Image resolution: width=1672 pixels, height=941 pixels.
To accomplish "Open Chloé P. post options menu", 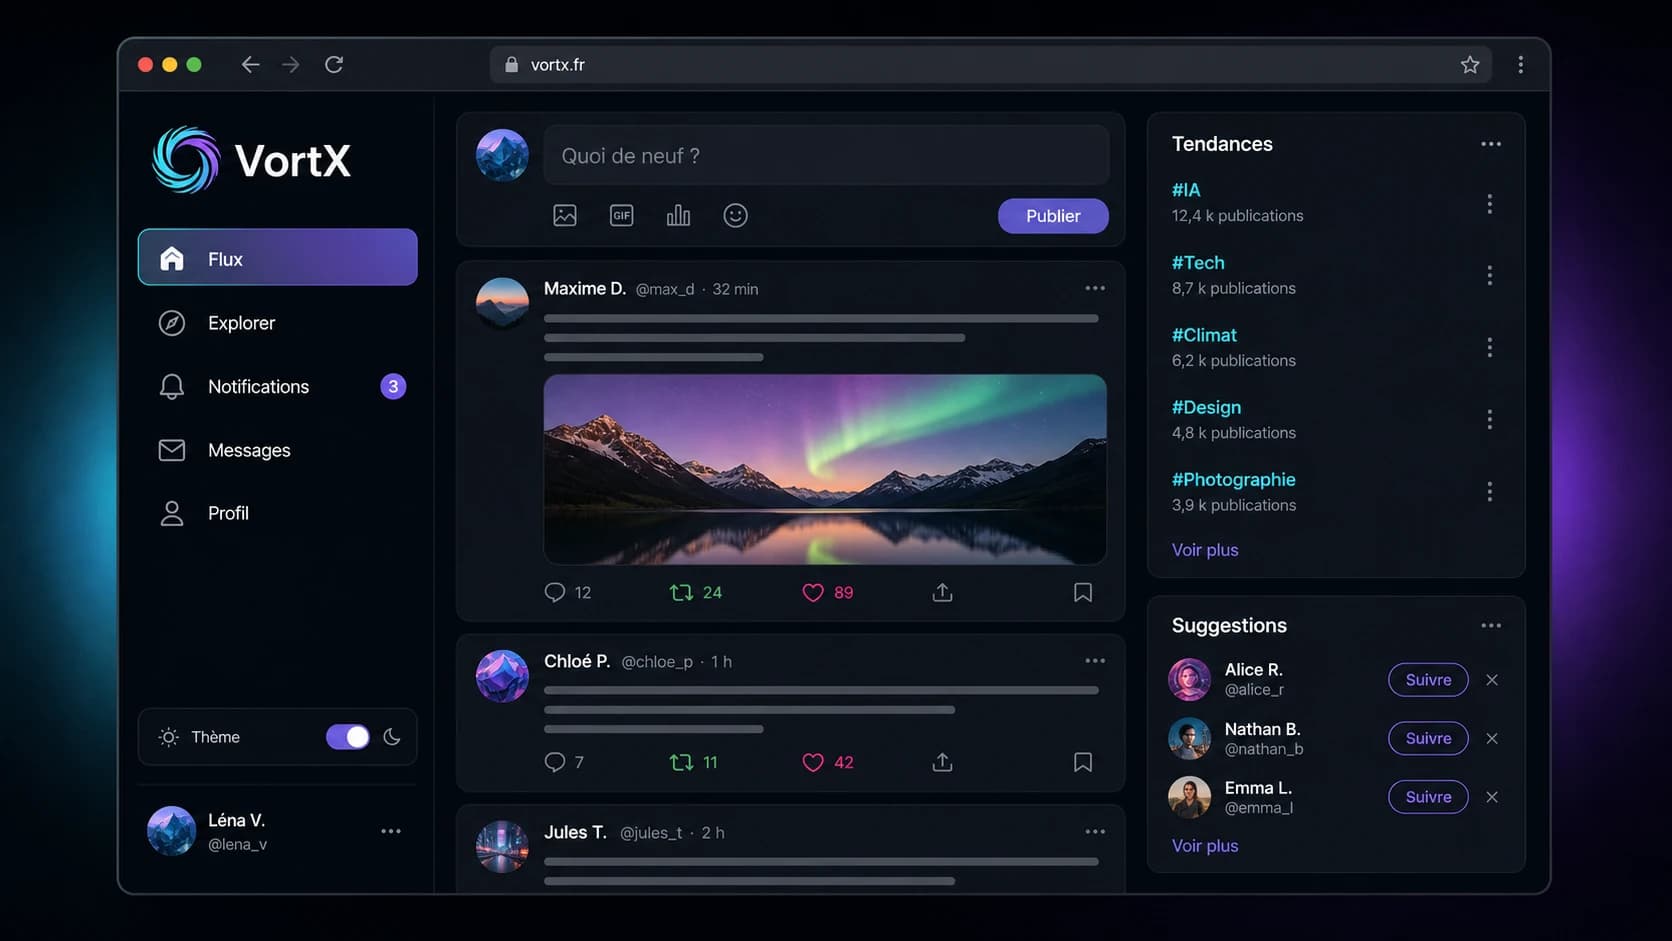I will click(1095, 661).
